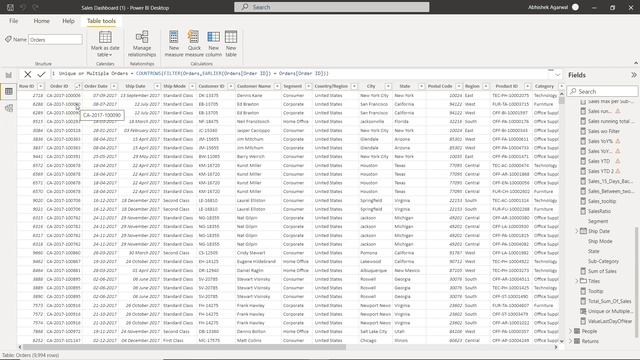
Task: Click the horizontal table scrollbar
Action: click(184, 347)
